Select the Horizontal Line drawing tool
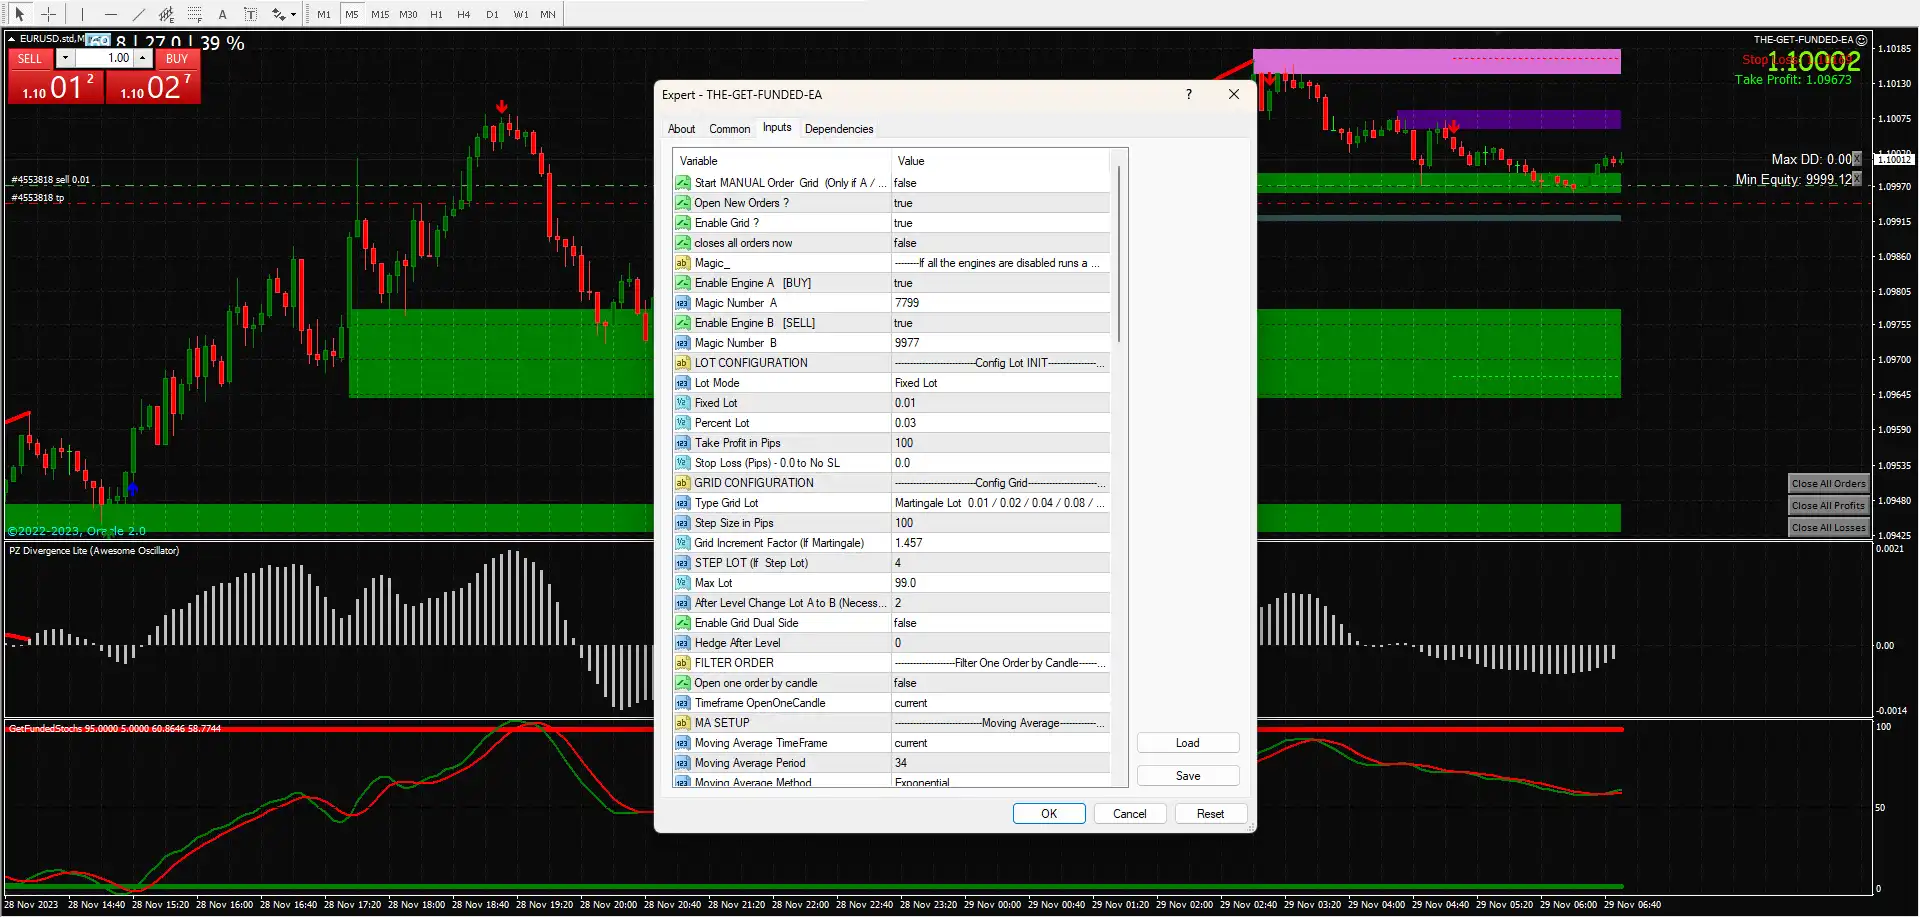This screenshot has height=918, width=1920. click(x=110, y=14)
